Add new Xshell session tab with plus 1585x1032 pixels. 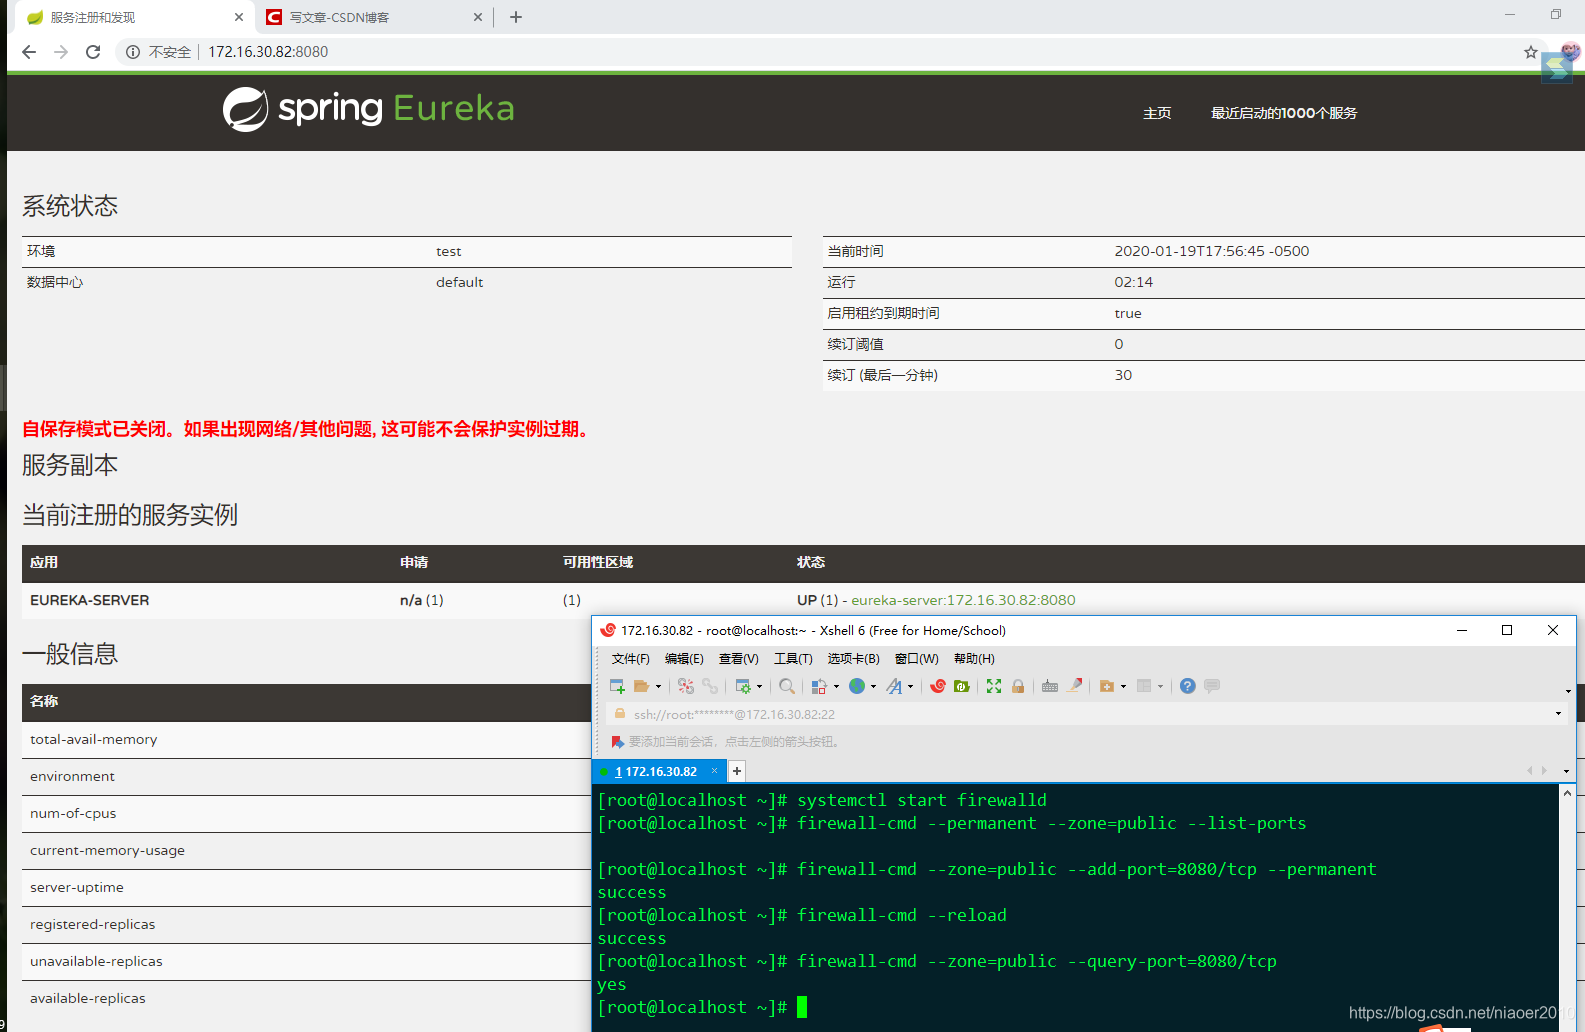[x=737, y=771]
